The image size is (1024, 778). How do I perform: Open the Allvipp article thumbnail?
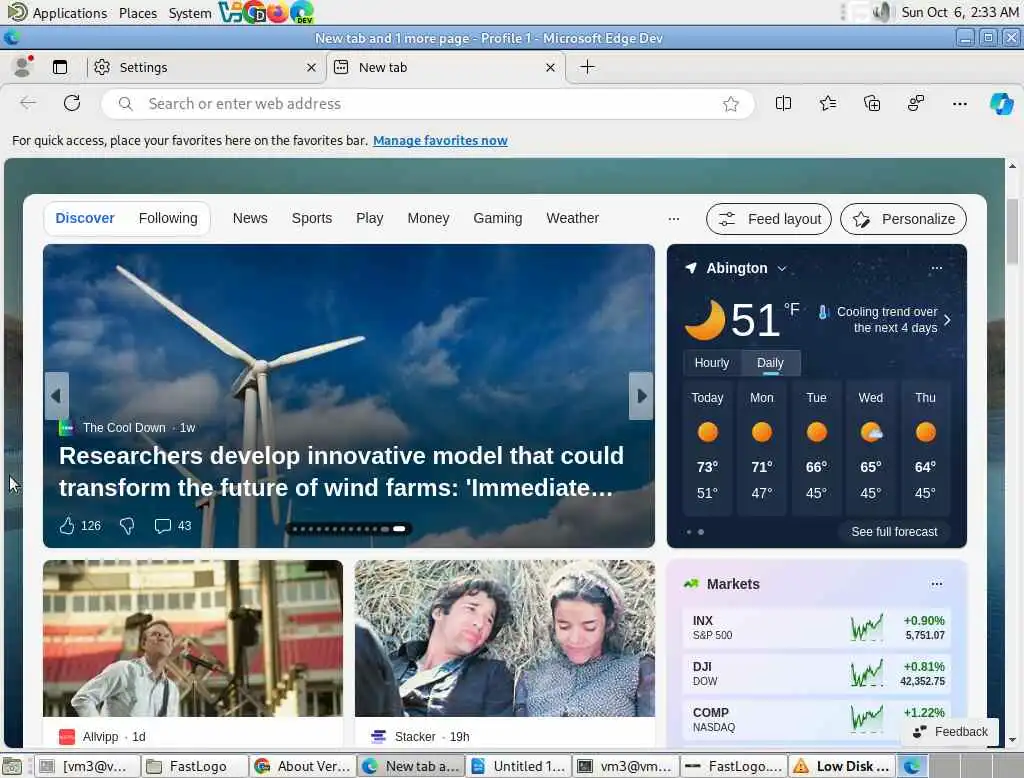[x=193, y=638]
